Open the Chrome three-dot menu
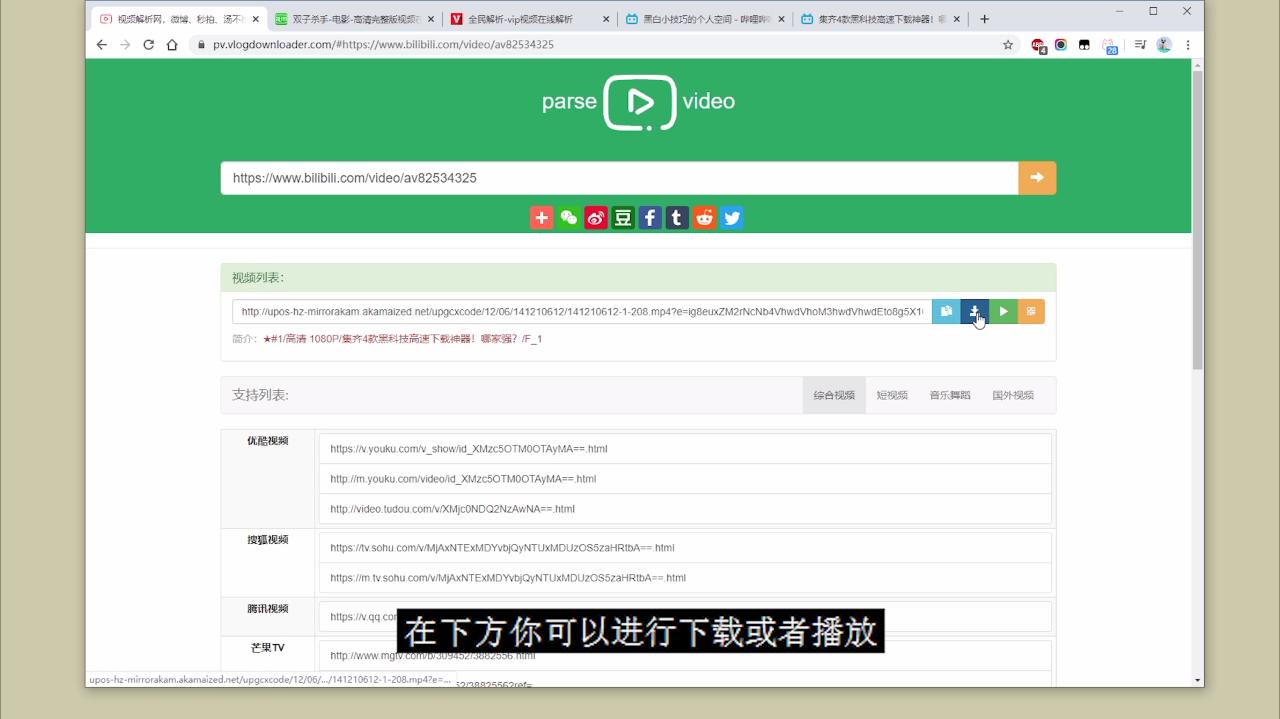Image resolution: width=1280 pixels, height=719 pixels. (x=1188, y=45)
